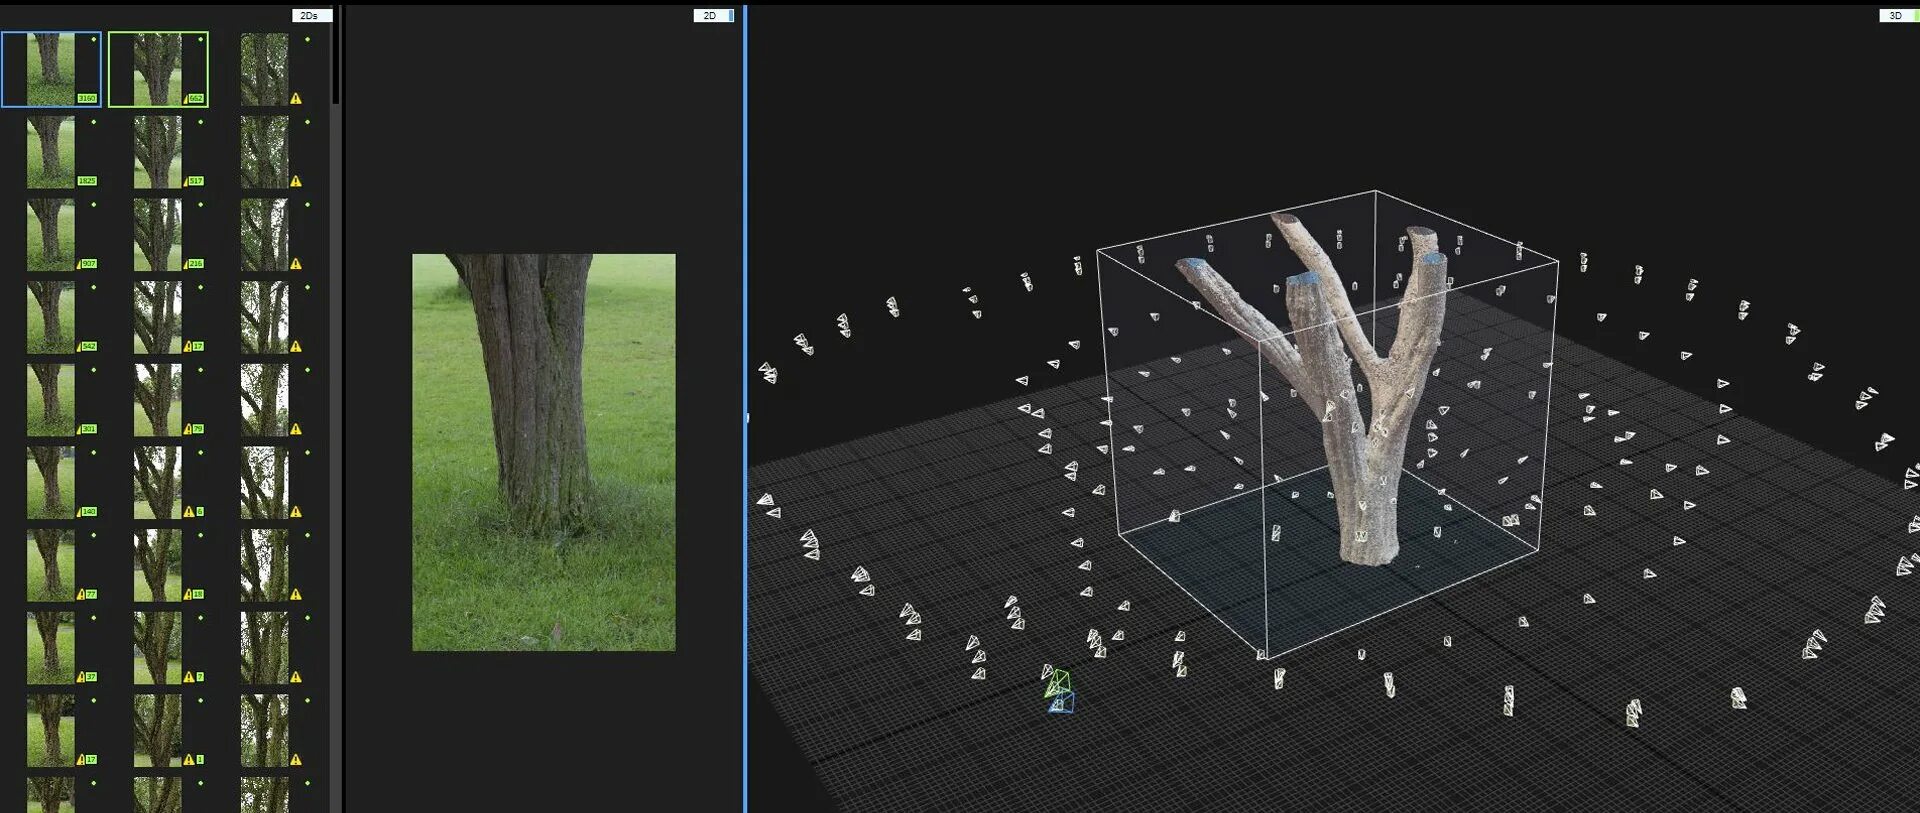This screenshot has width=1920, height=813.
Task: Pick the thumbnail labeled 77
Action: point(51,565)
